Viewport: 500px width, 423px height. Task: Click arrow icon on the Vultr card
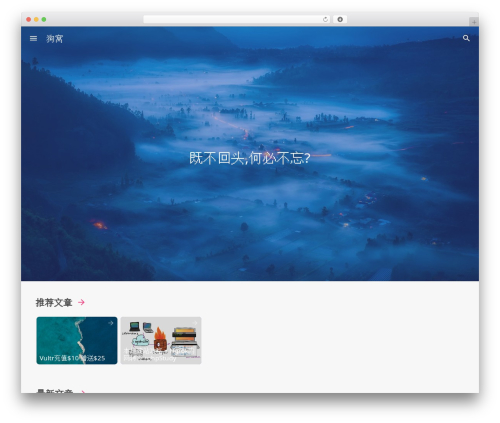coord(111,323)
